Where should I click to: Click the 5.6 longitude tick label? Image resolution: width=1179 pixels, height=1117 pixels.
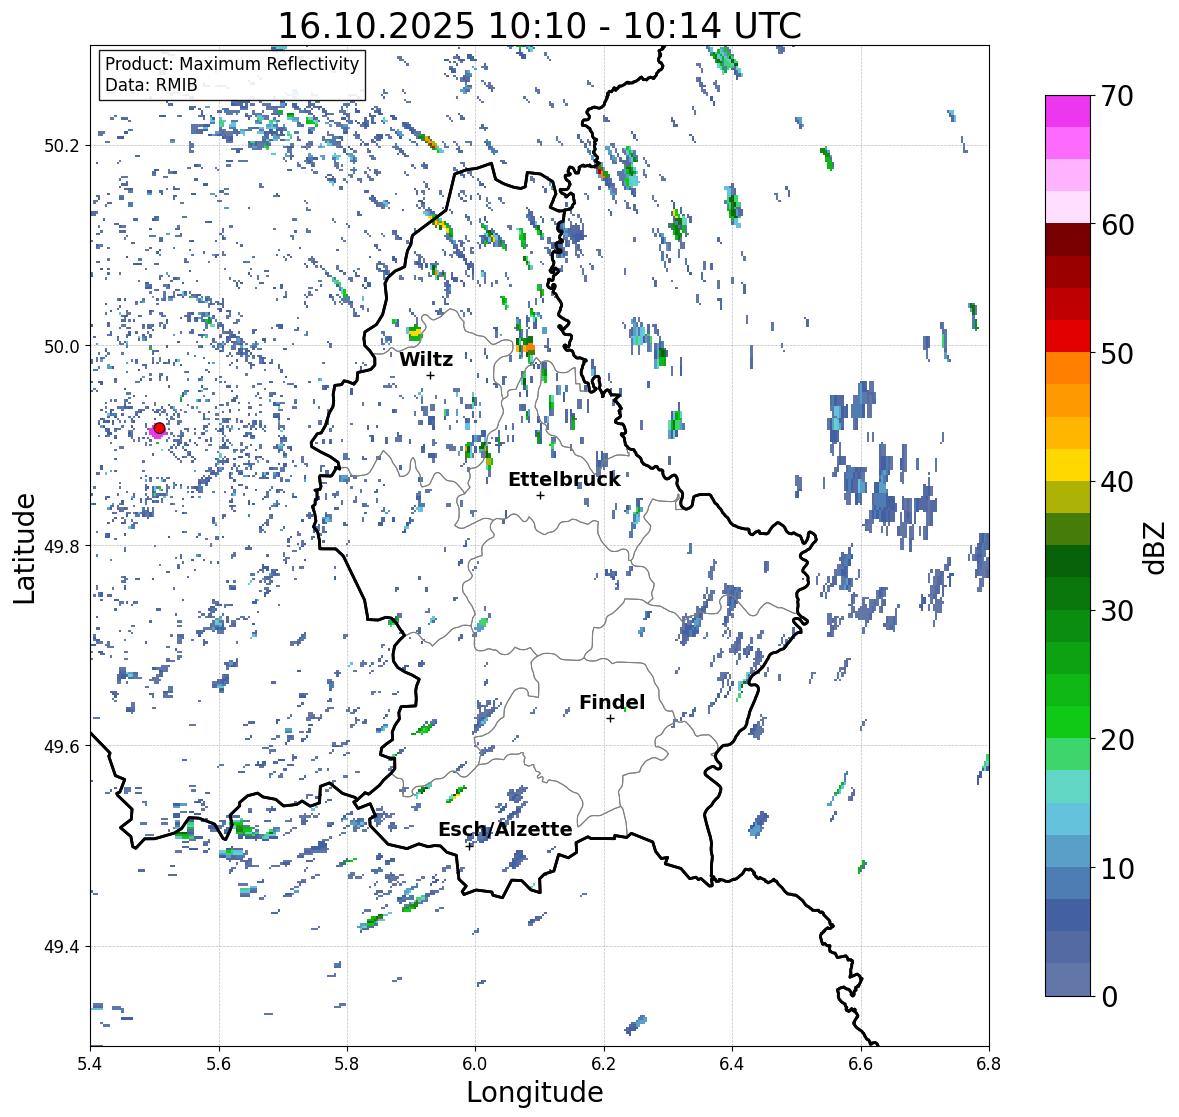pyautogui.click(x=219, y=1064)
